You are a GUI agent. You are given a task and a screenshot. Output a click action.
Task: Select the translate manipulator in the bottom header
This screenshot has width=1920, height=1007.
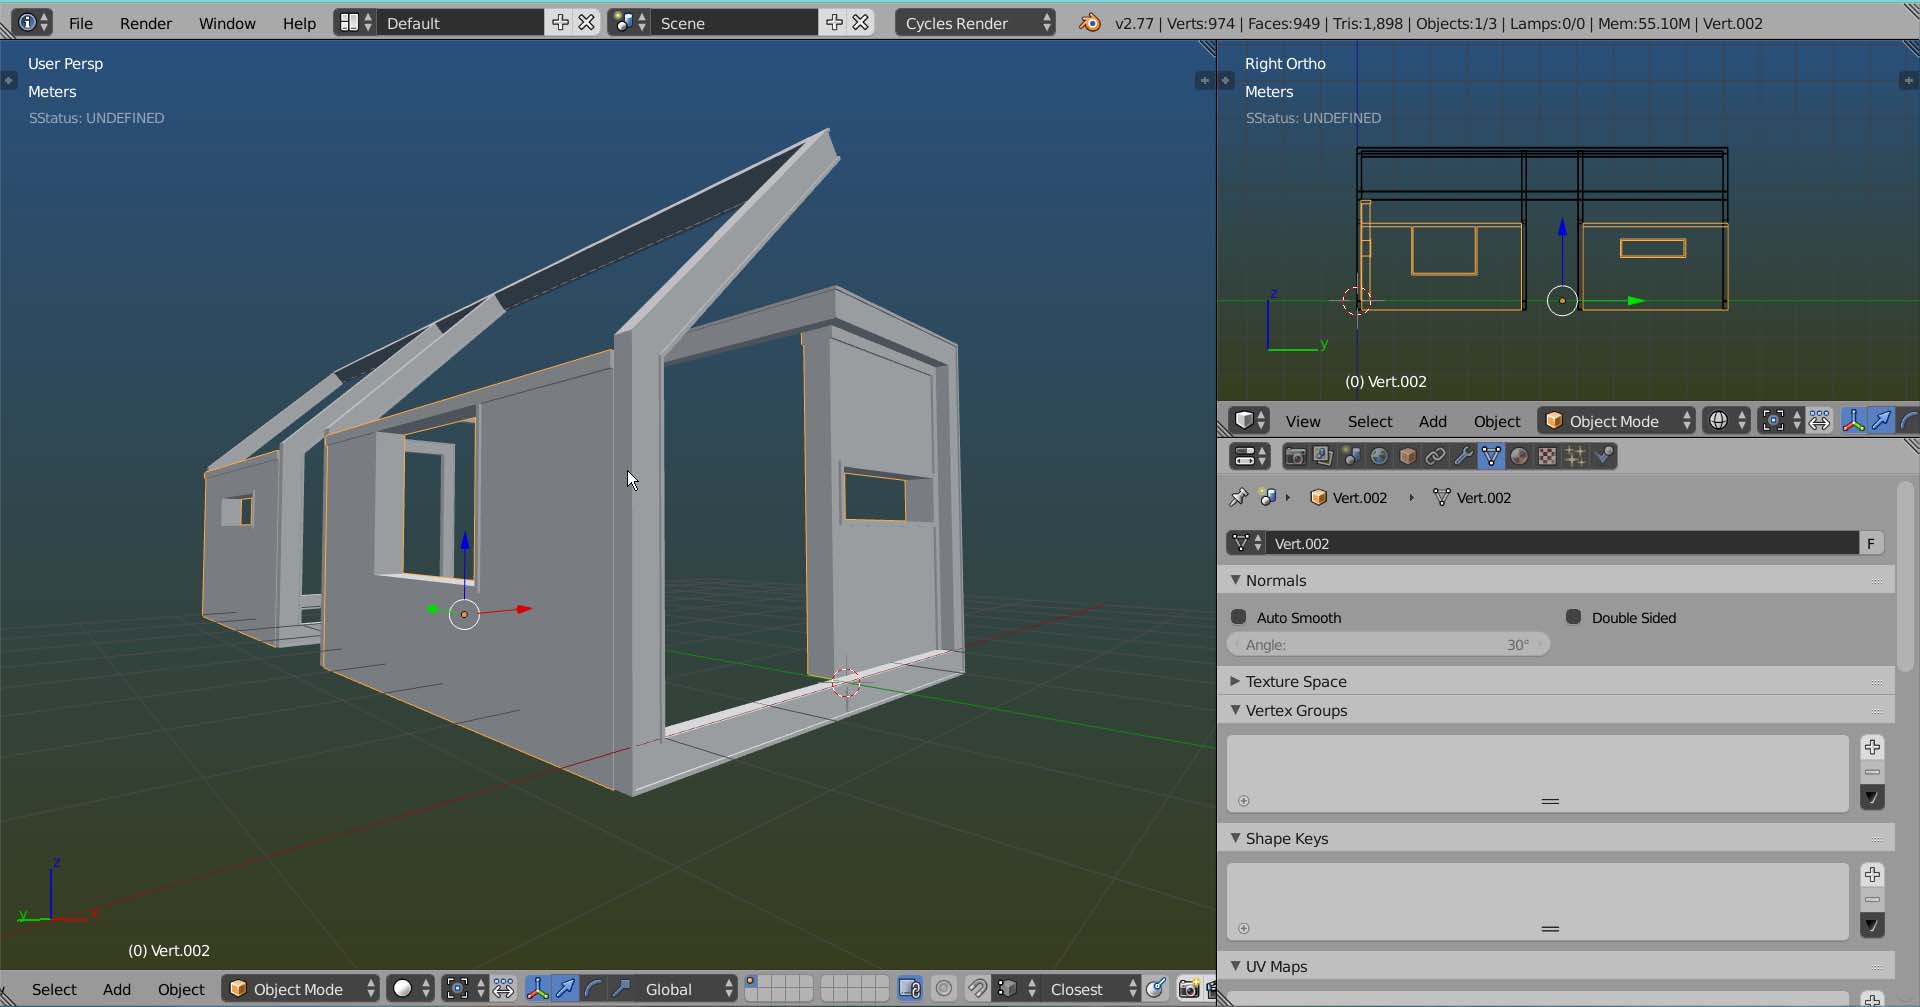click(565, 989)
